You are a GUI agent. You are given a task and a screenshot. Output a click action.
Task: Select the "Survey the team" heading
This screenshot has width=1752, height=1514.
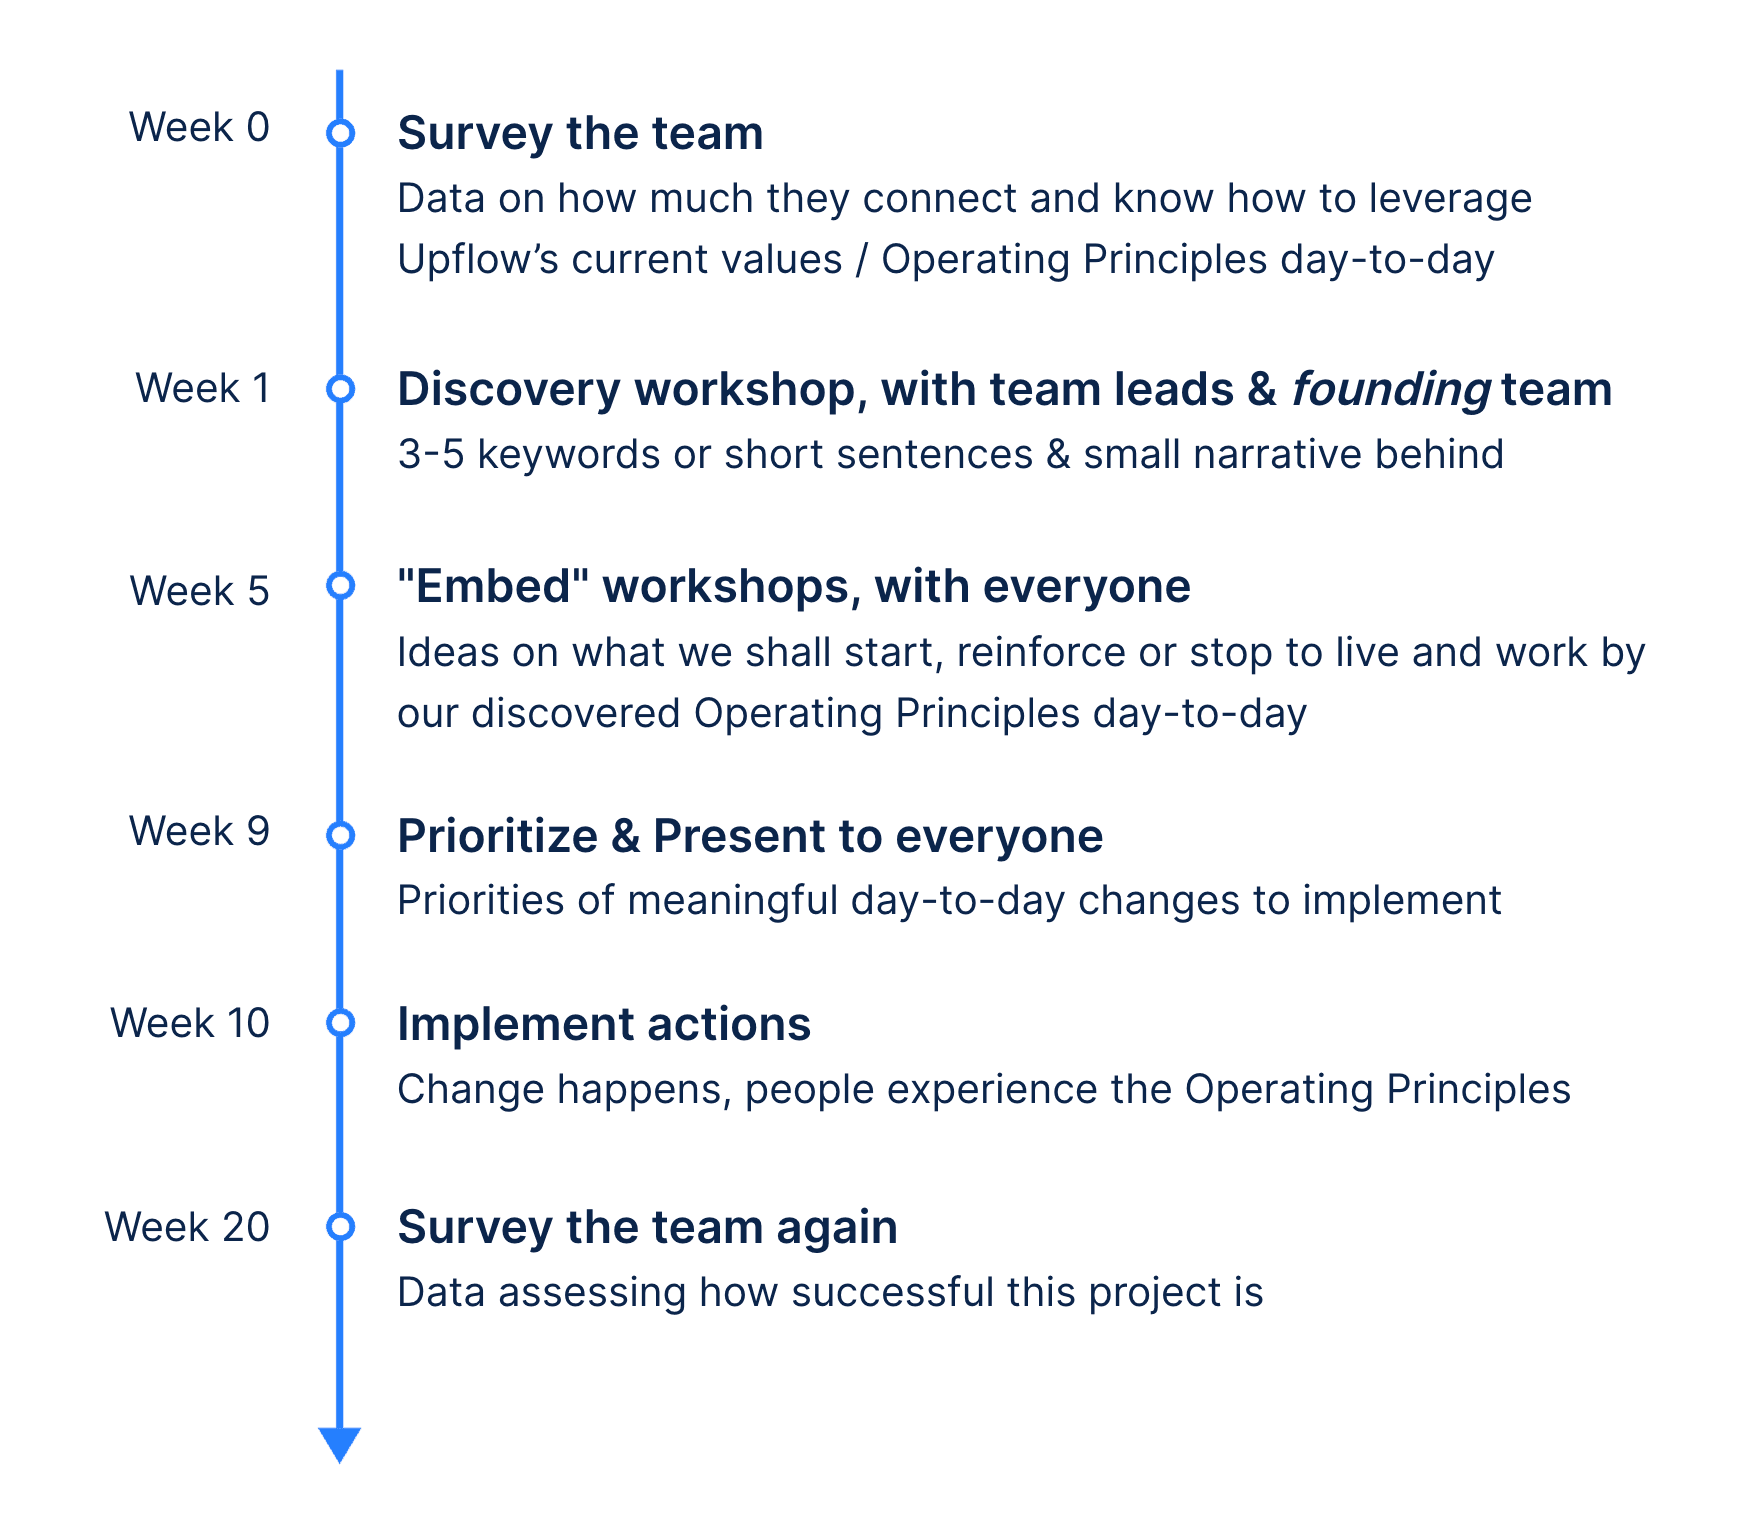(x=580, y=133)
